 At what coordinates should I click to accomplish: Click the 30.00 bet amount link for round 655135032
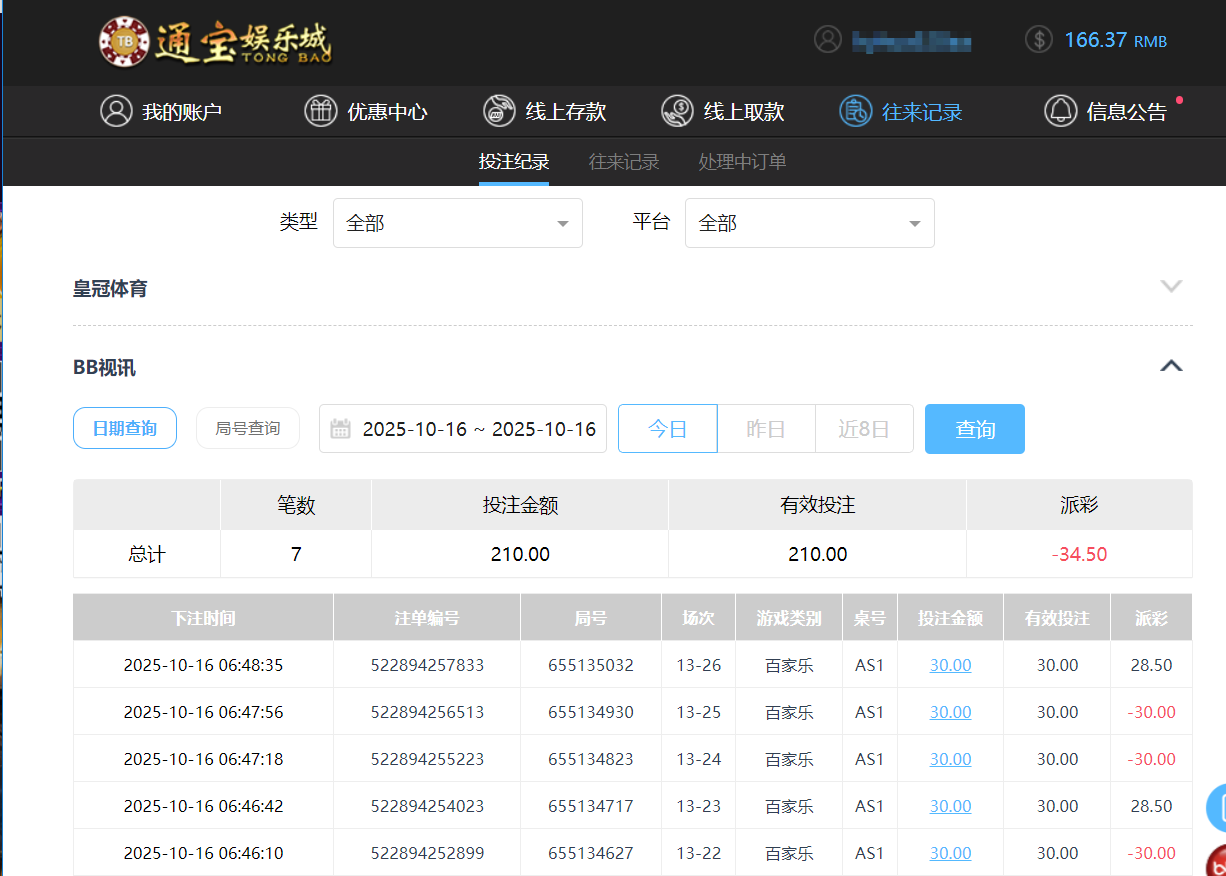(x=949, y=664)
